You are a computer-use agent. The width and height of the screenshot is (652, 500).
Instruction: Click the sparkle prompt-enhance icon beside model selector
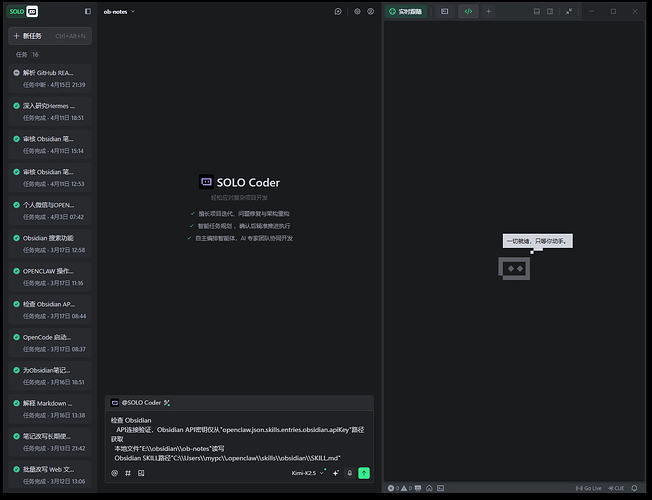[x=335, y=473]
